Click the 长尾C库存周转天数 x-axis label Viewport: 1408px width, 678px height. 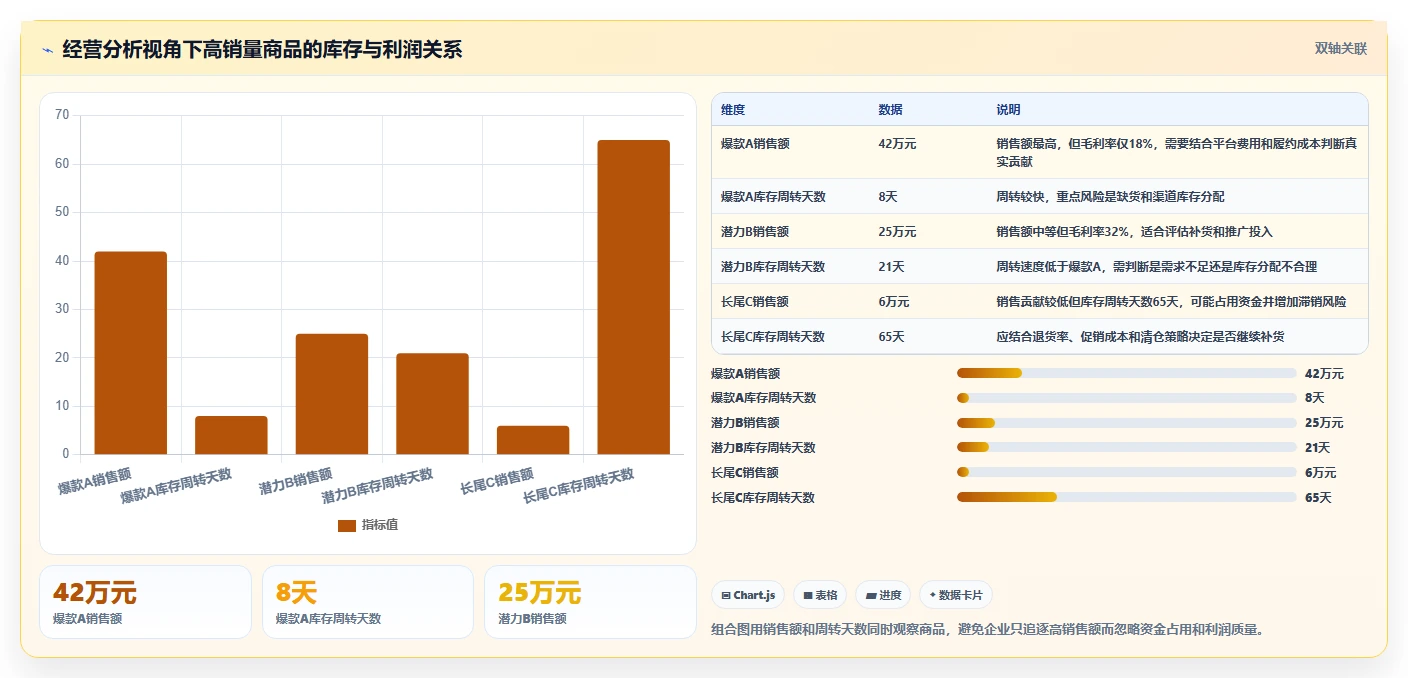coord(579,486)
